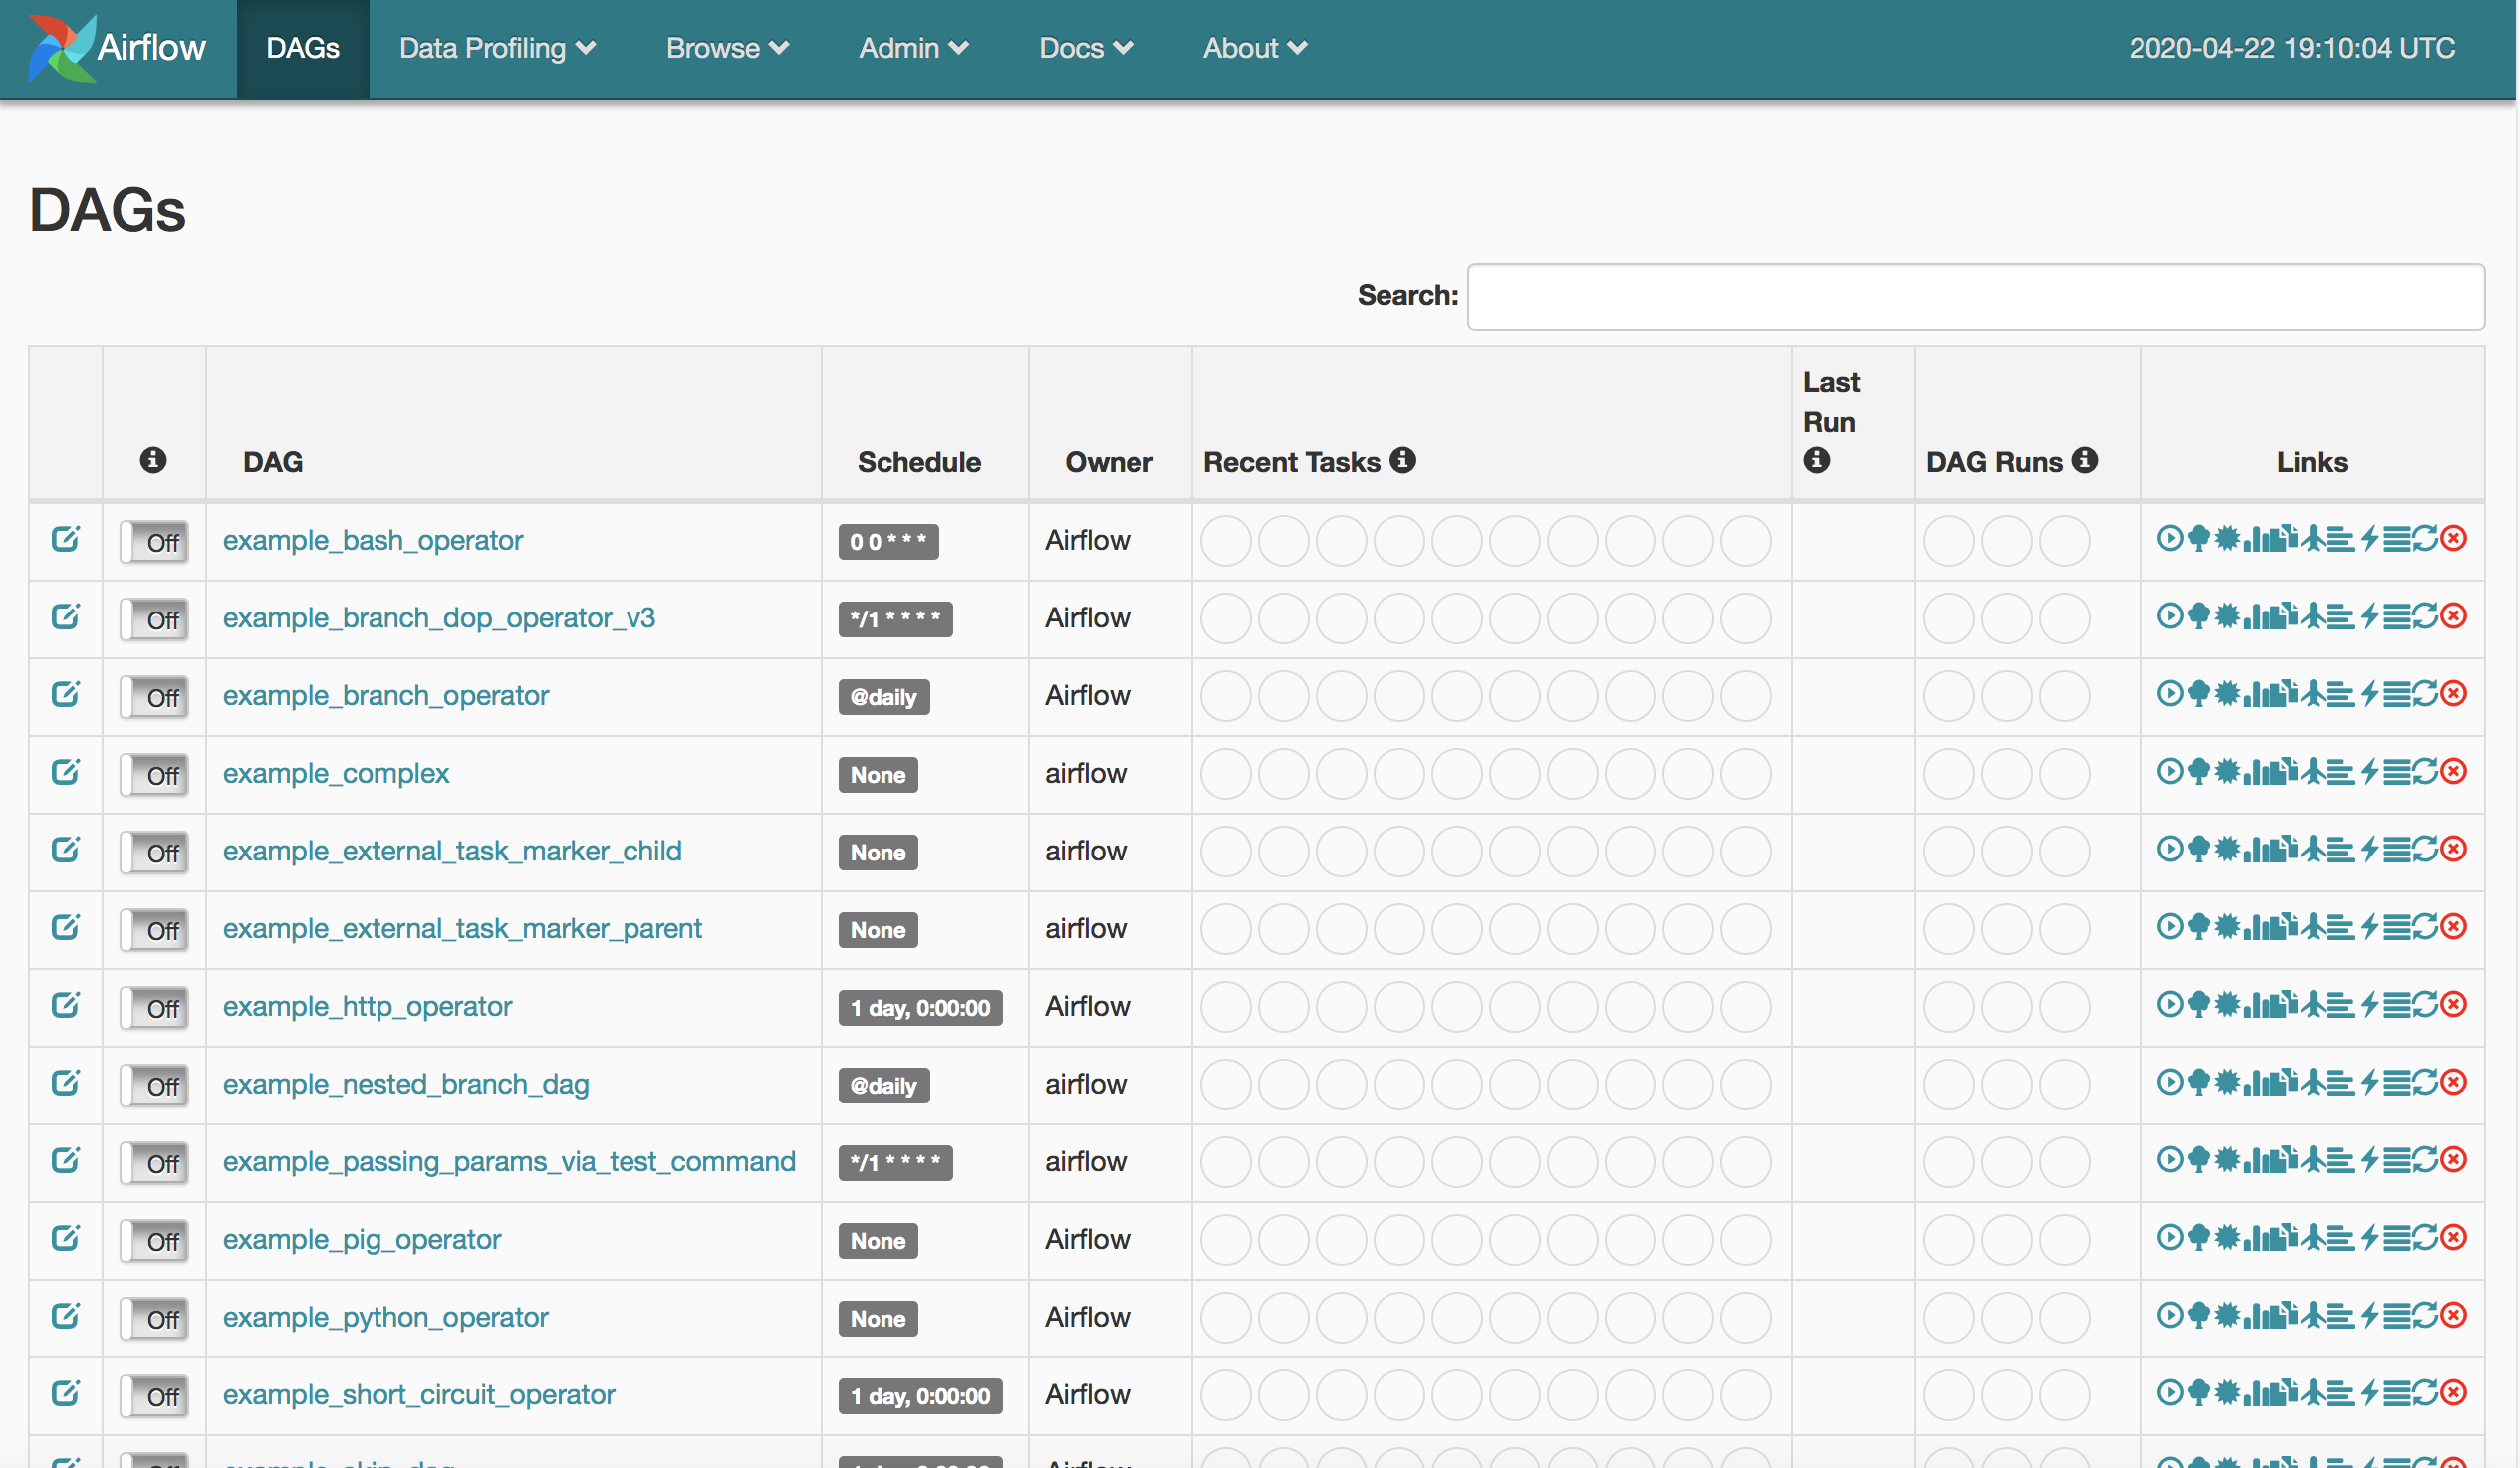
Task: Click Landing Times plane icon for example_http_operator
Action: (2314, 1004)
